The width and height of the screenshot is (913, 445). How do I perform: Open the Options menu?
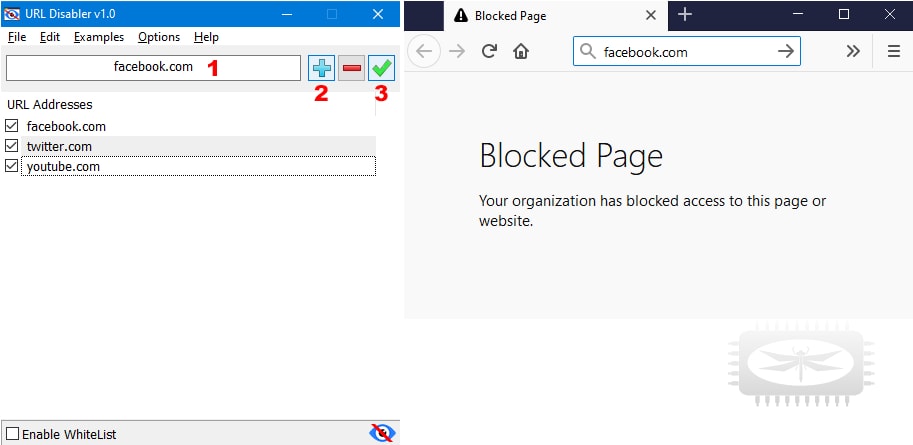point(159,37)
